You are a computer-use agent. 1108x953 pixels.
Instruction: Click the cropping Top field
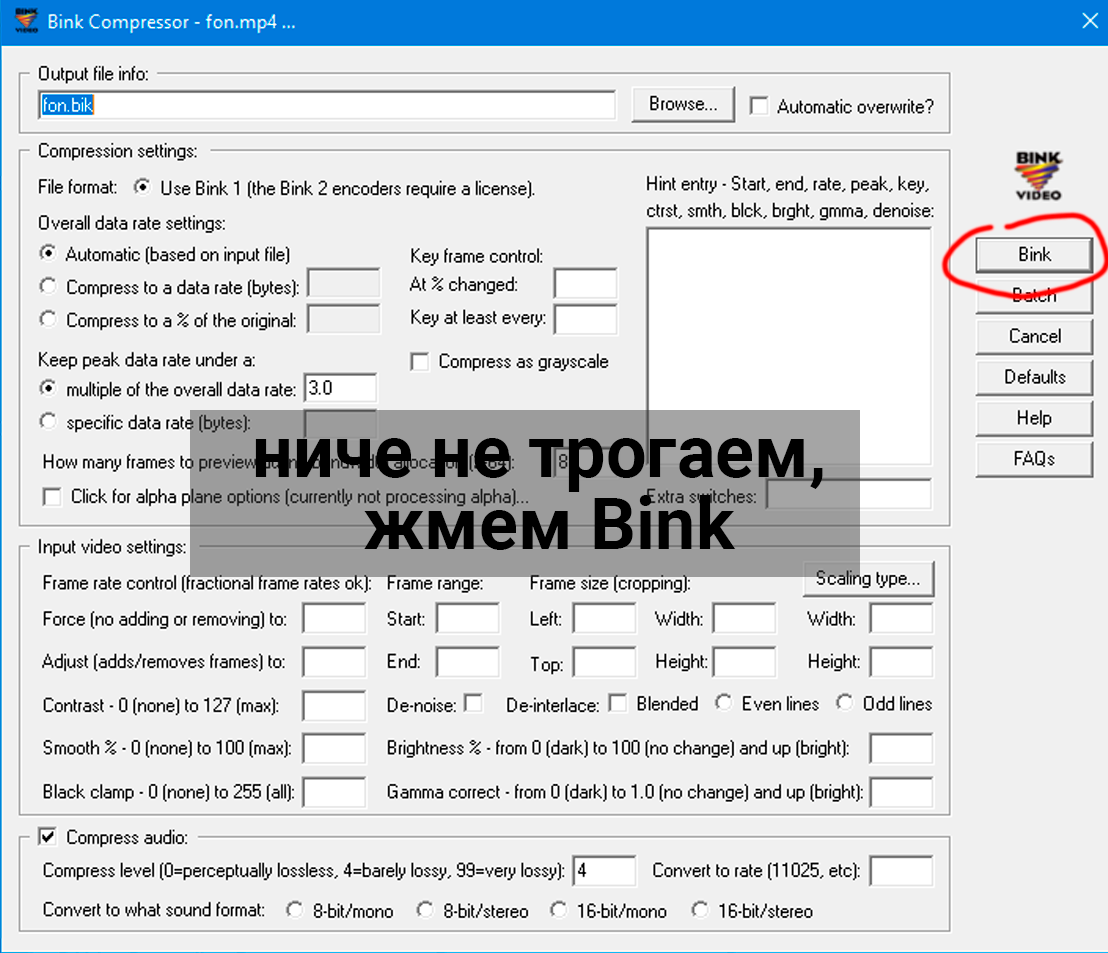click(x=604, y=662)
